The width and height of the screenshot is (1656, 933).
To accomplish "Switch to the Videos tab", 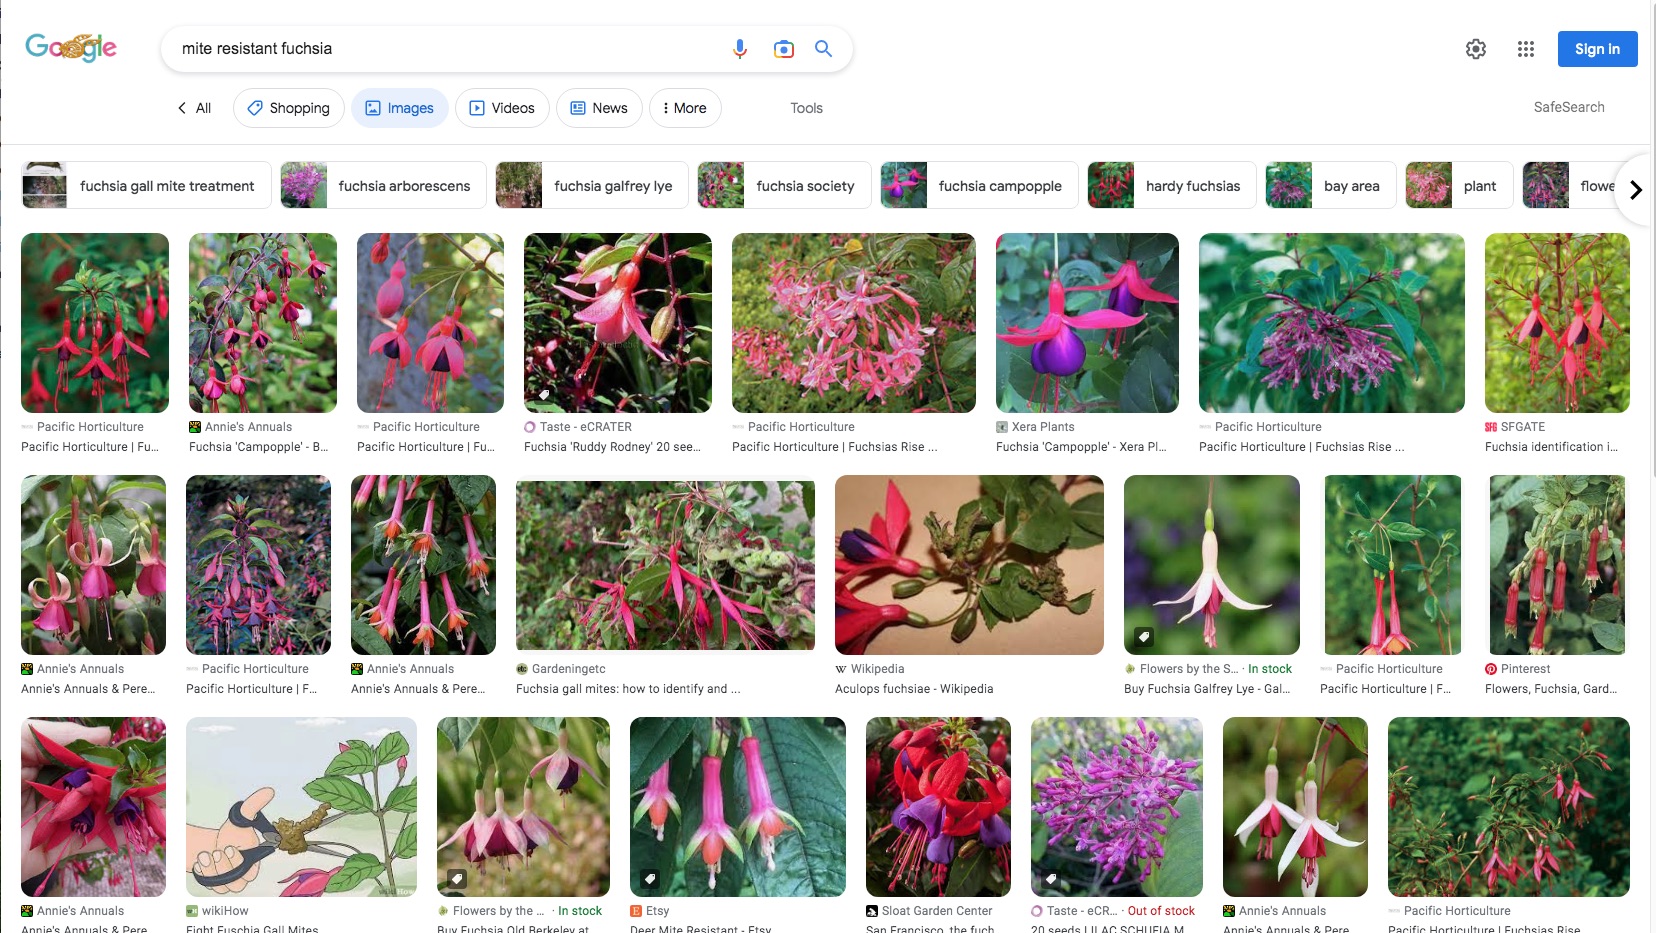I will (x=502, y=108).
